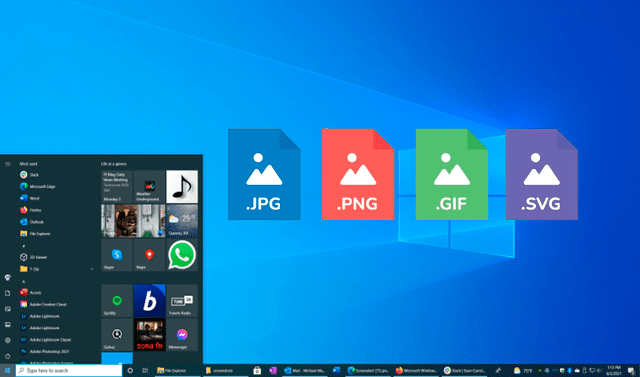Open Documents from the Start rail

tap(8, 293)
